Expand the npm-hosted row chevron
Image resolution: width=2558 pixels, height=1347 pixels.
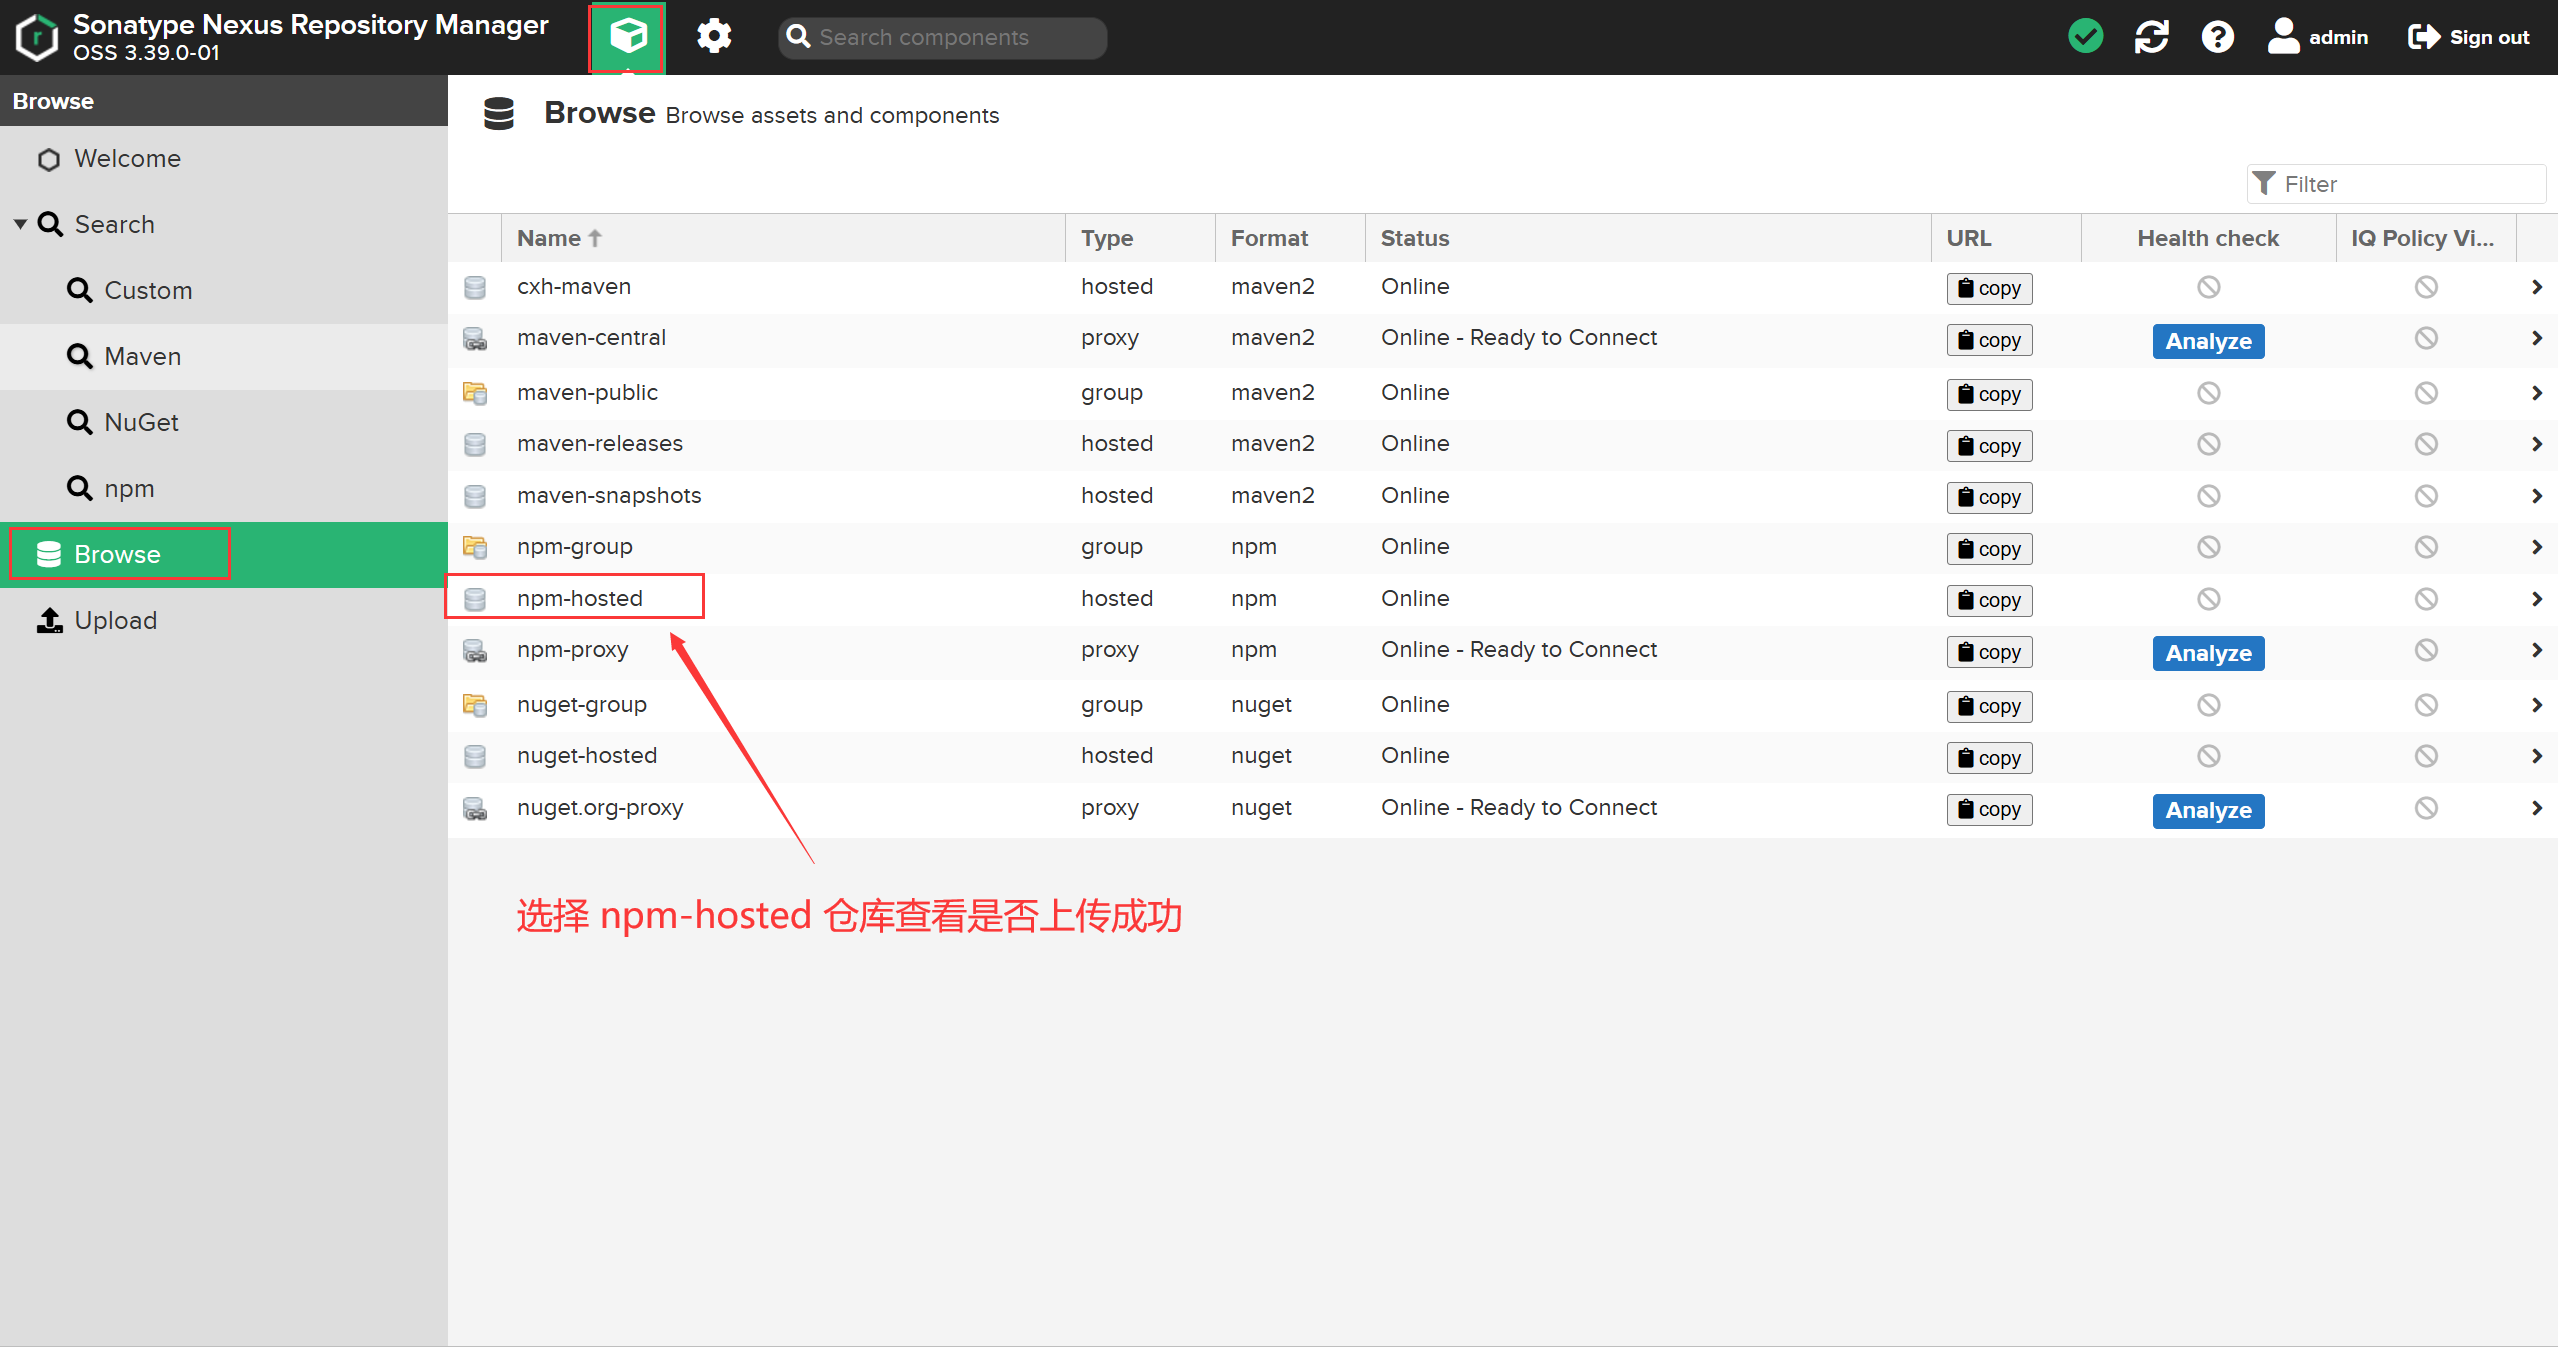(2536, 599)
